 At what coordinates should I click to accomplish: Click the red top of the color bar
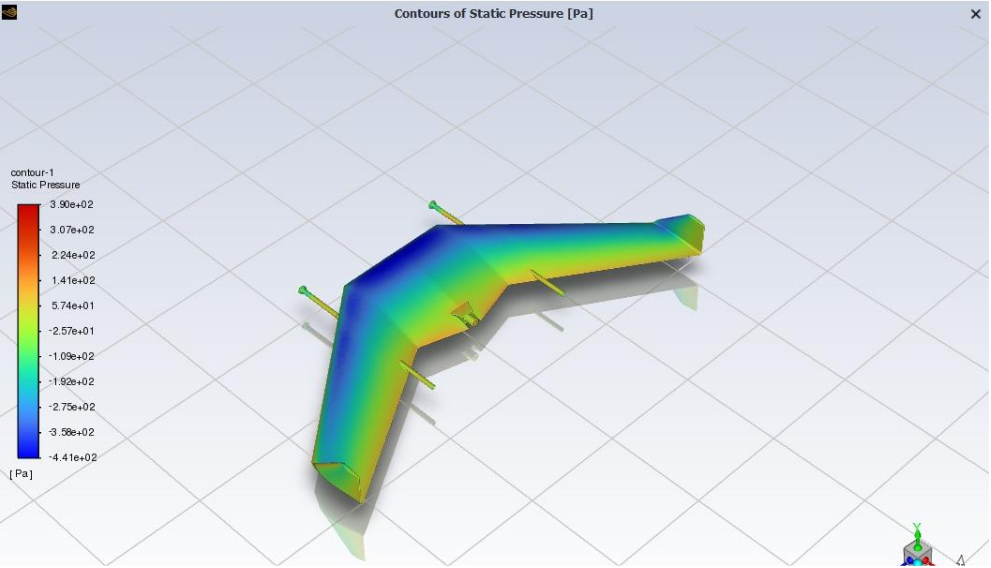[28, 210]
